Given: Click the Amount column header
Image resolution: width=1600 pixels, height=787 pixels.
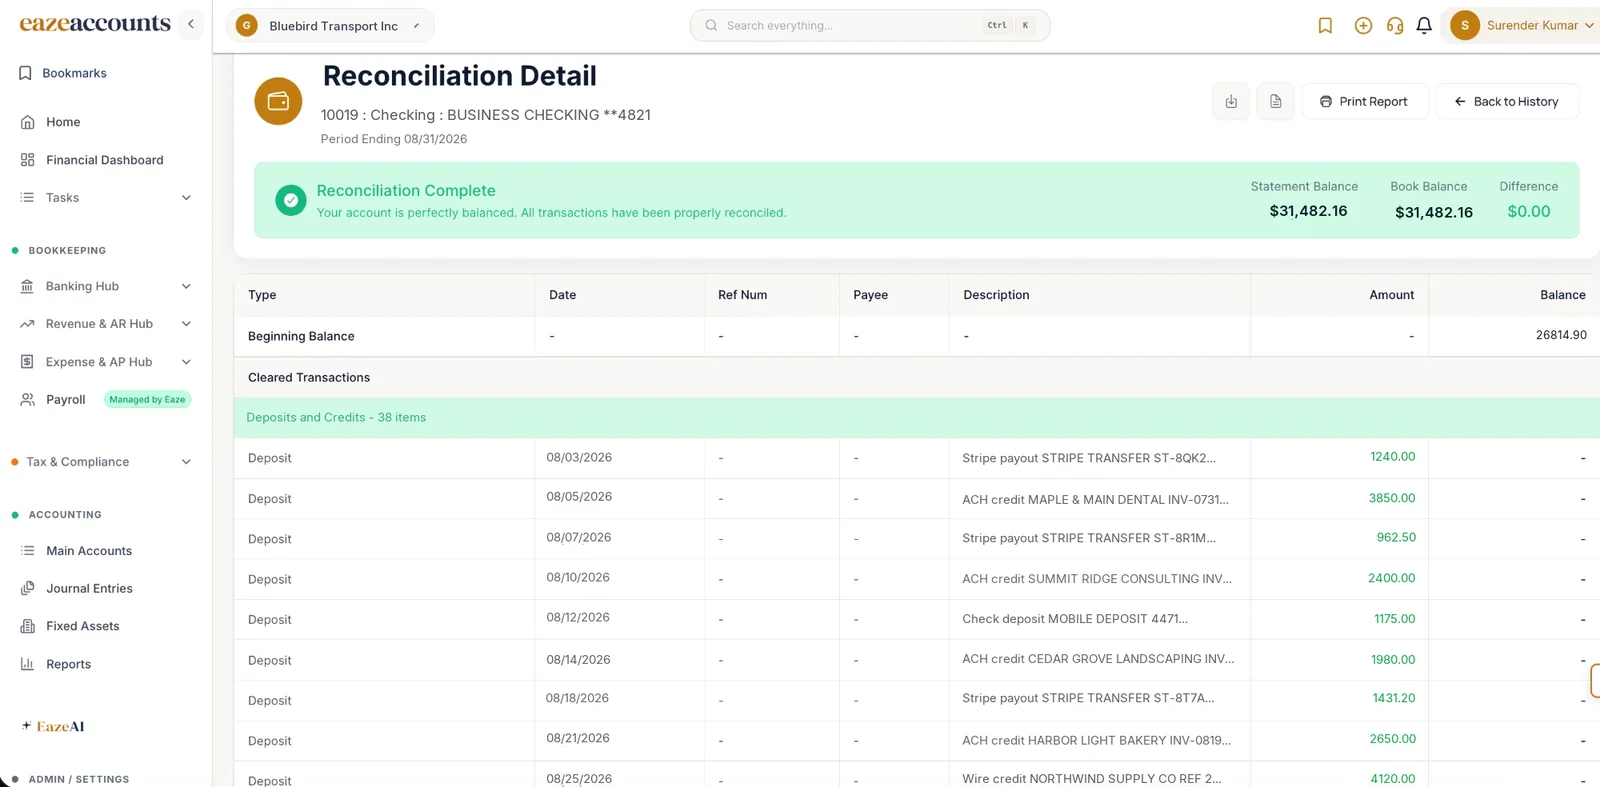Looking at the screenshot, I should pyautogui.click(x=1391, y=295).
